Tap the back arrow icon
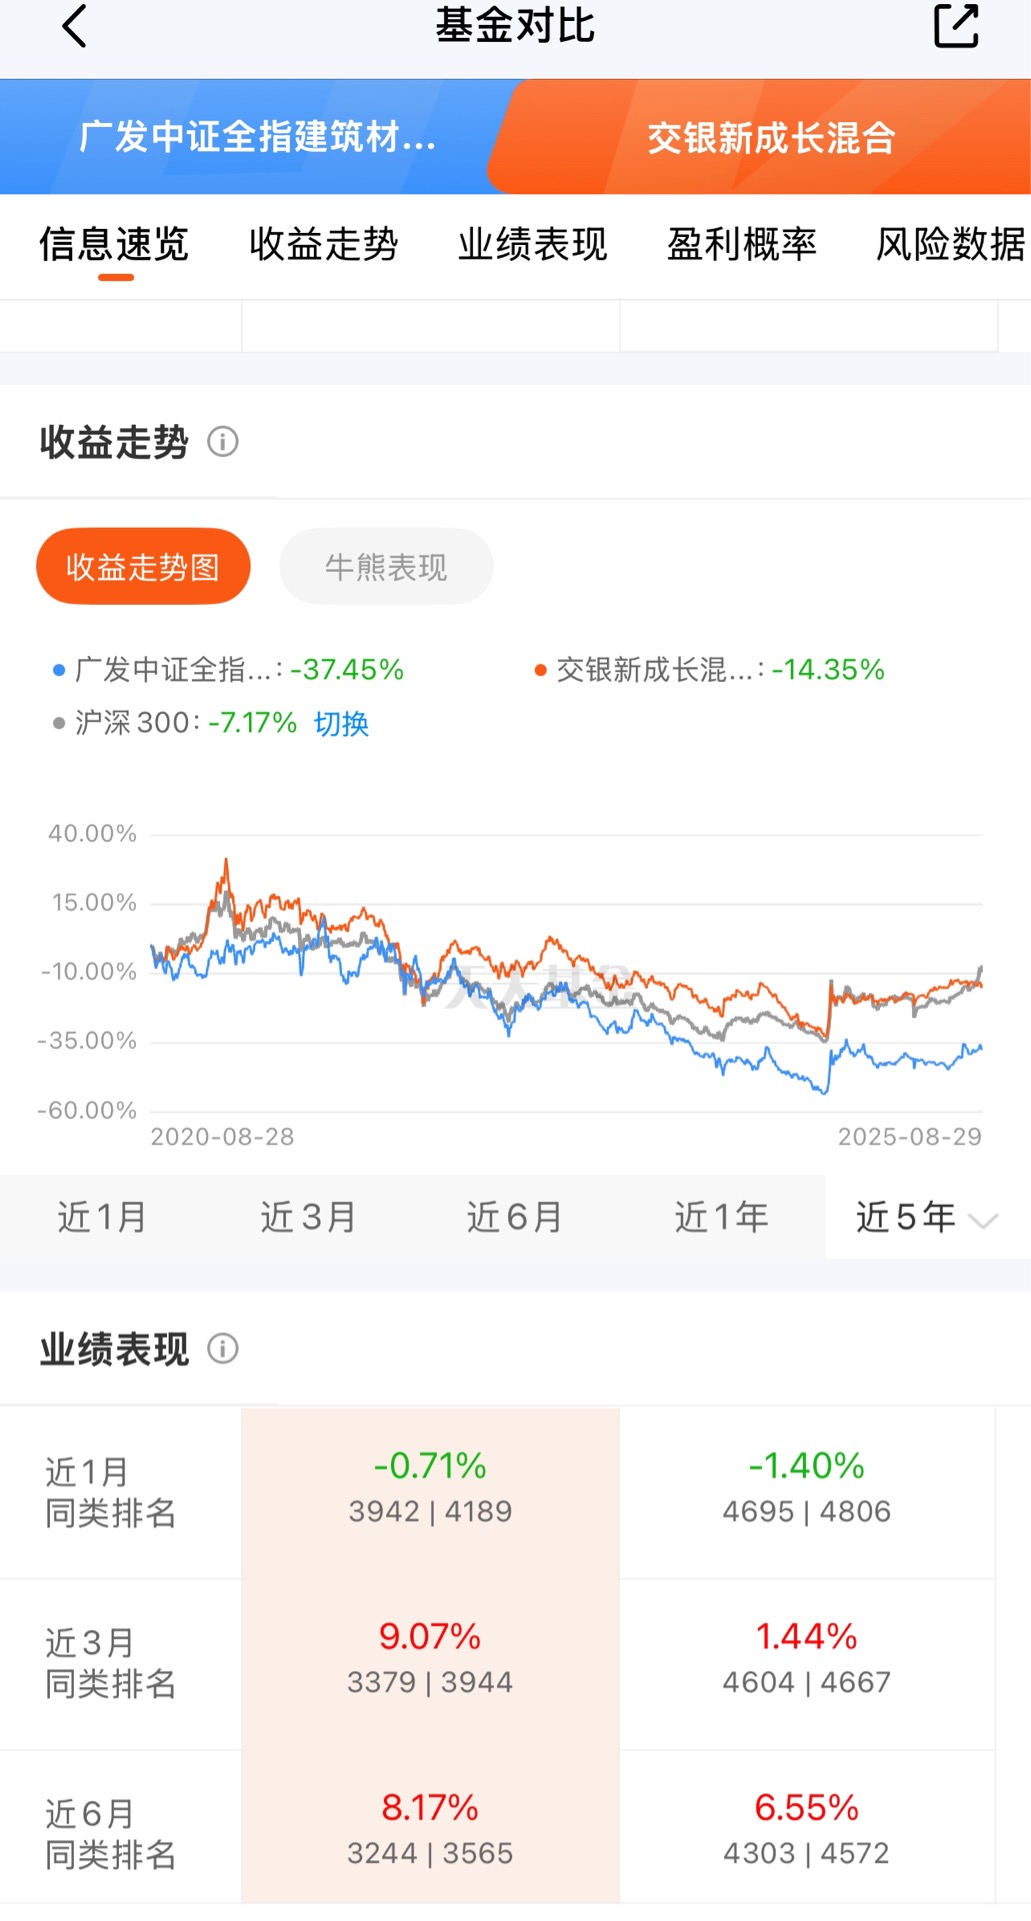The width and height of the screenshot is (1031, 1921). [75, 26]
